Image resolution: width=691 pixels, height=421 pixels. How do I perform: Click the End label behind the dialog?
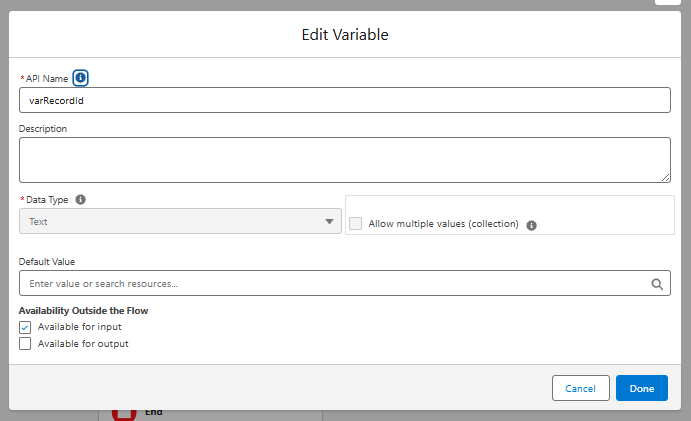[154, 413]
